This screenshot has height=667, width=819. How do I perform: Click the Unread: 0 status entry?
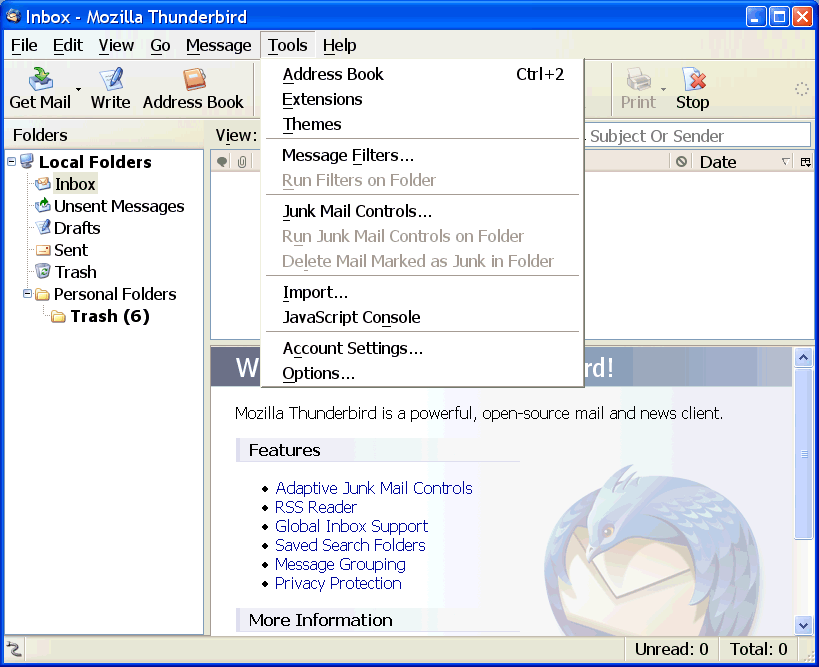[672, 649]
